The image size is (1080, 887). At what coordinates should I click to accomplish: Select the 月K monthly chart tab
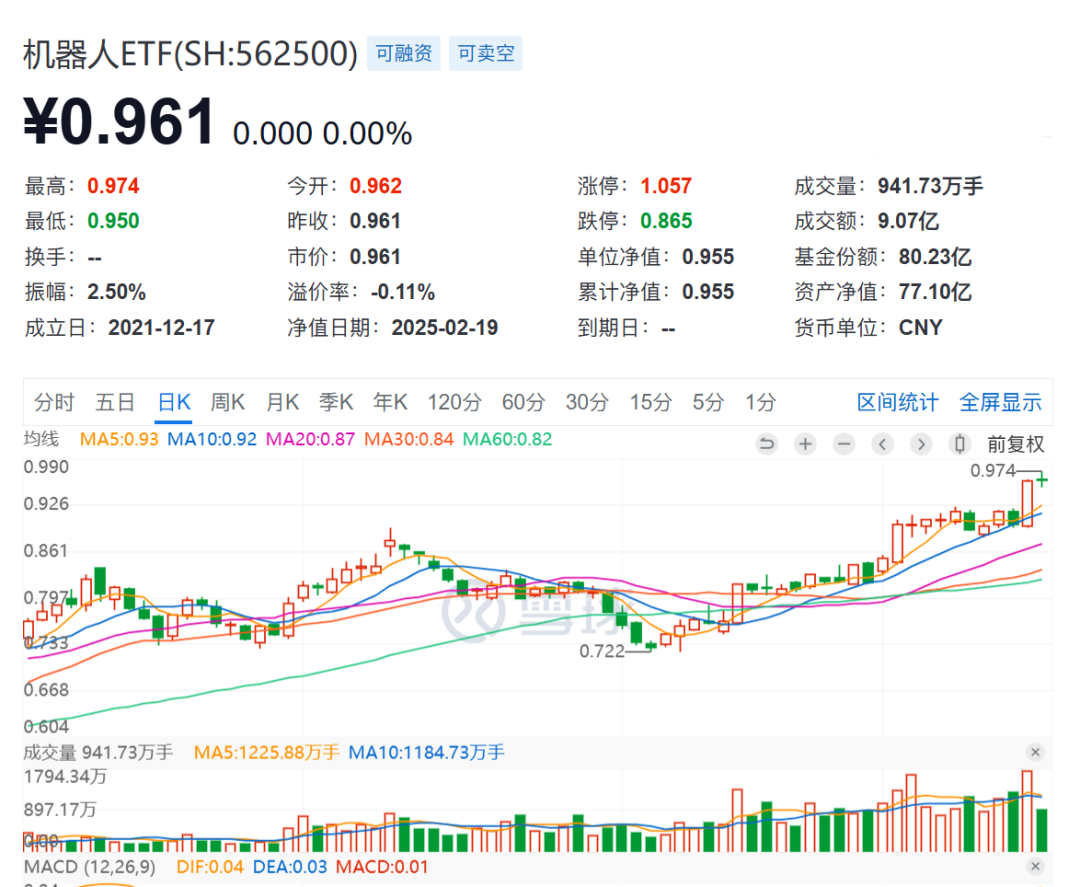pos(282,403)
